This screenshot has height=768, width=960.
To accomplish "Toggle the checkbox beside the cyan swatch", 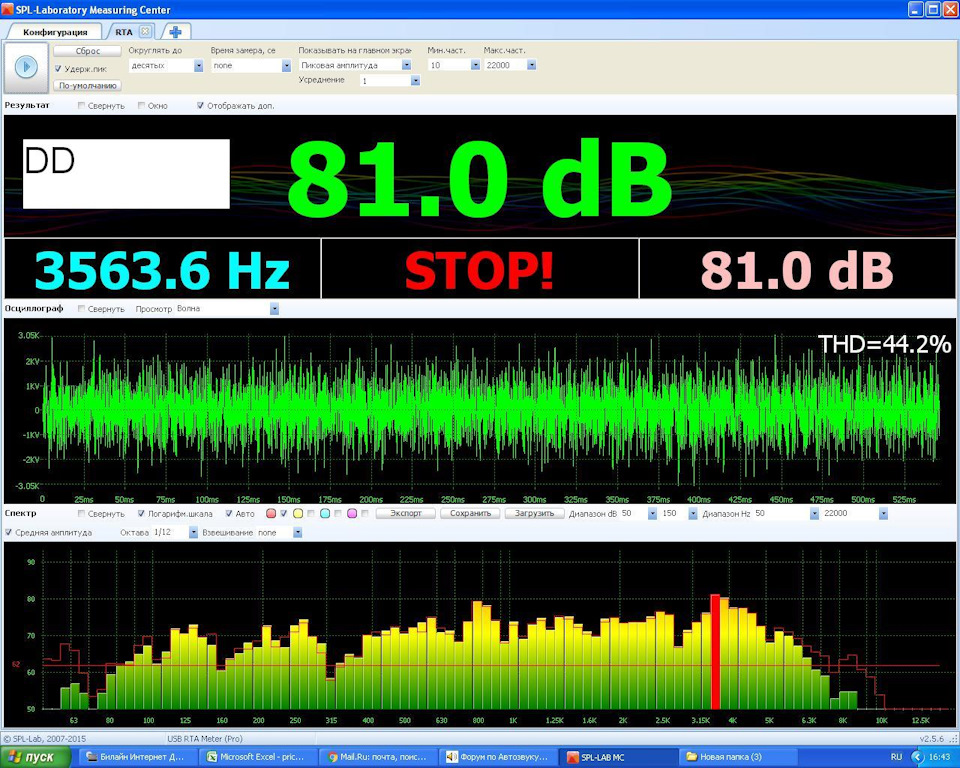I will click(338, 514).
